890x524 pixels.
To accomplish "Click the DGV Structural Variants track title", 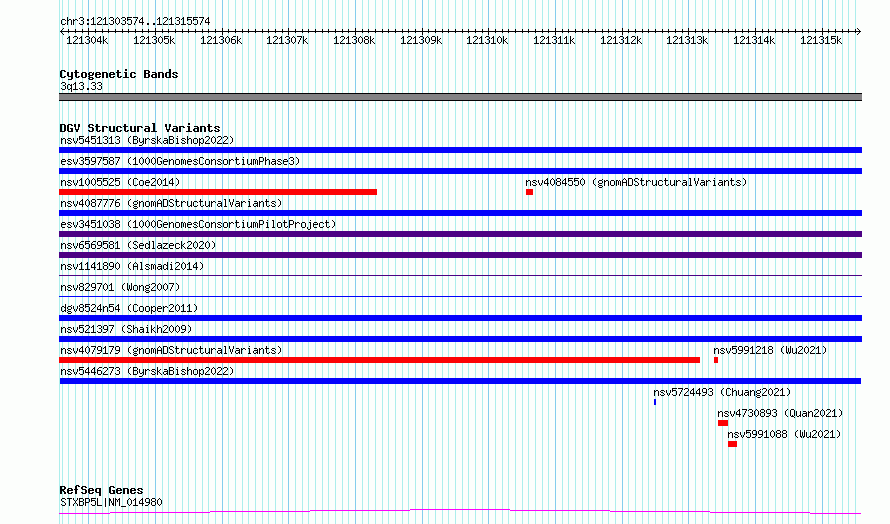I will [x=140, y=128].
